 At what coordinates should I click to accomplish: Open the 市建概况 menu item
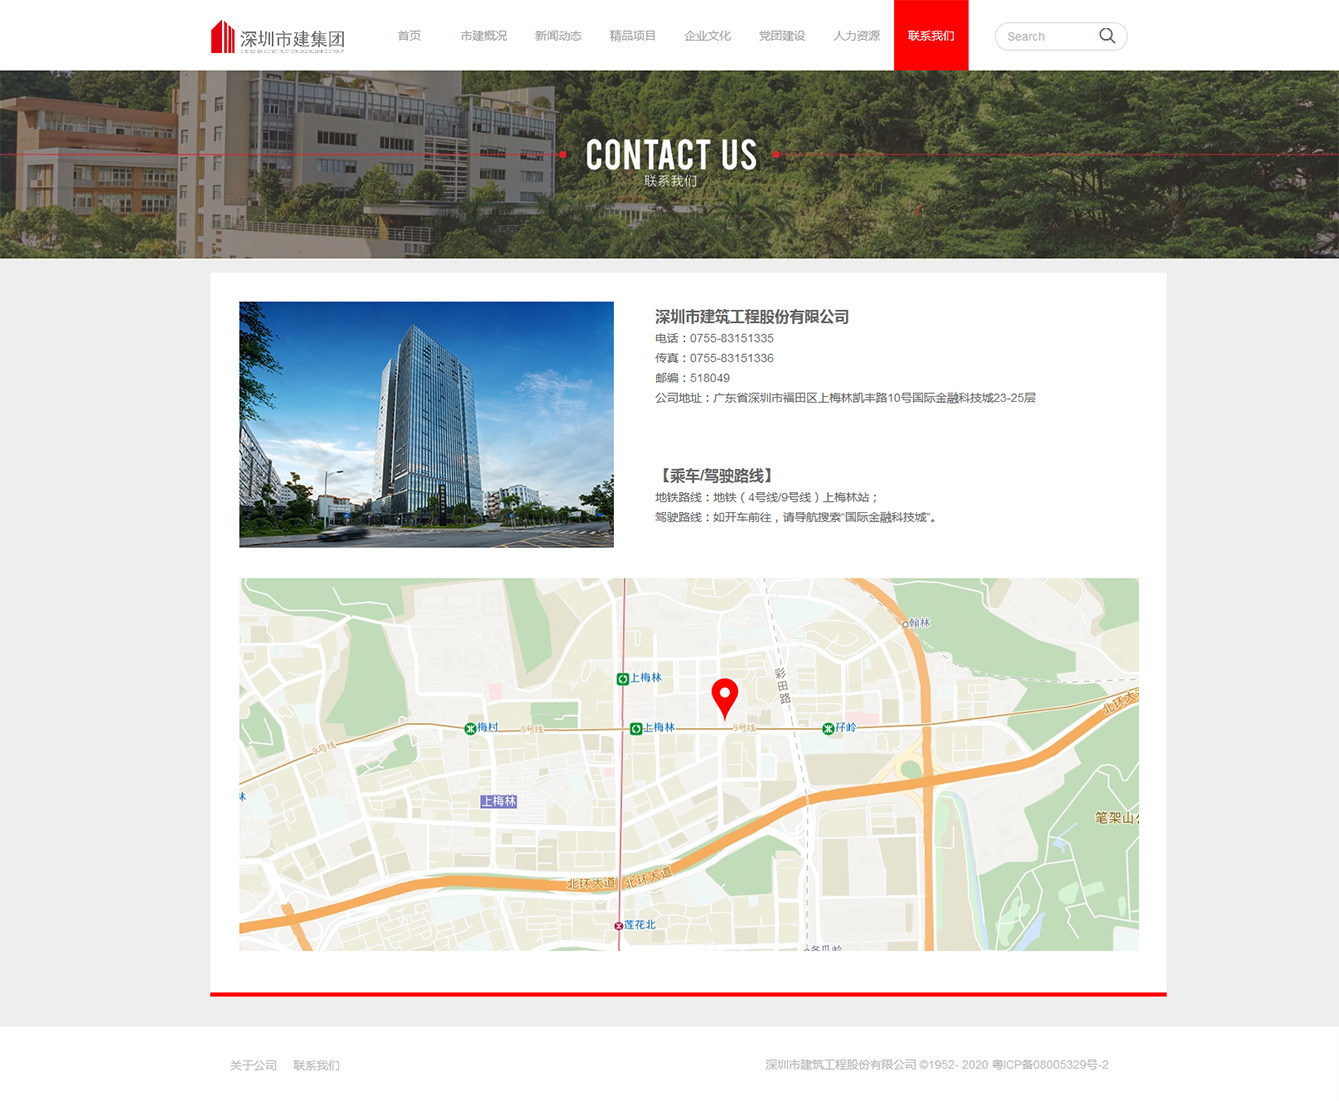[x=483, y=36]
